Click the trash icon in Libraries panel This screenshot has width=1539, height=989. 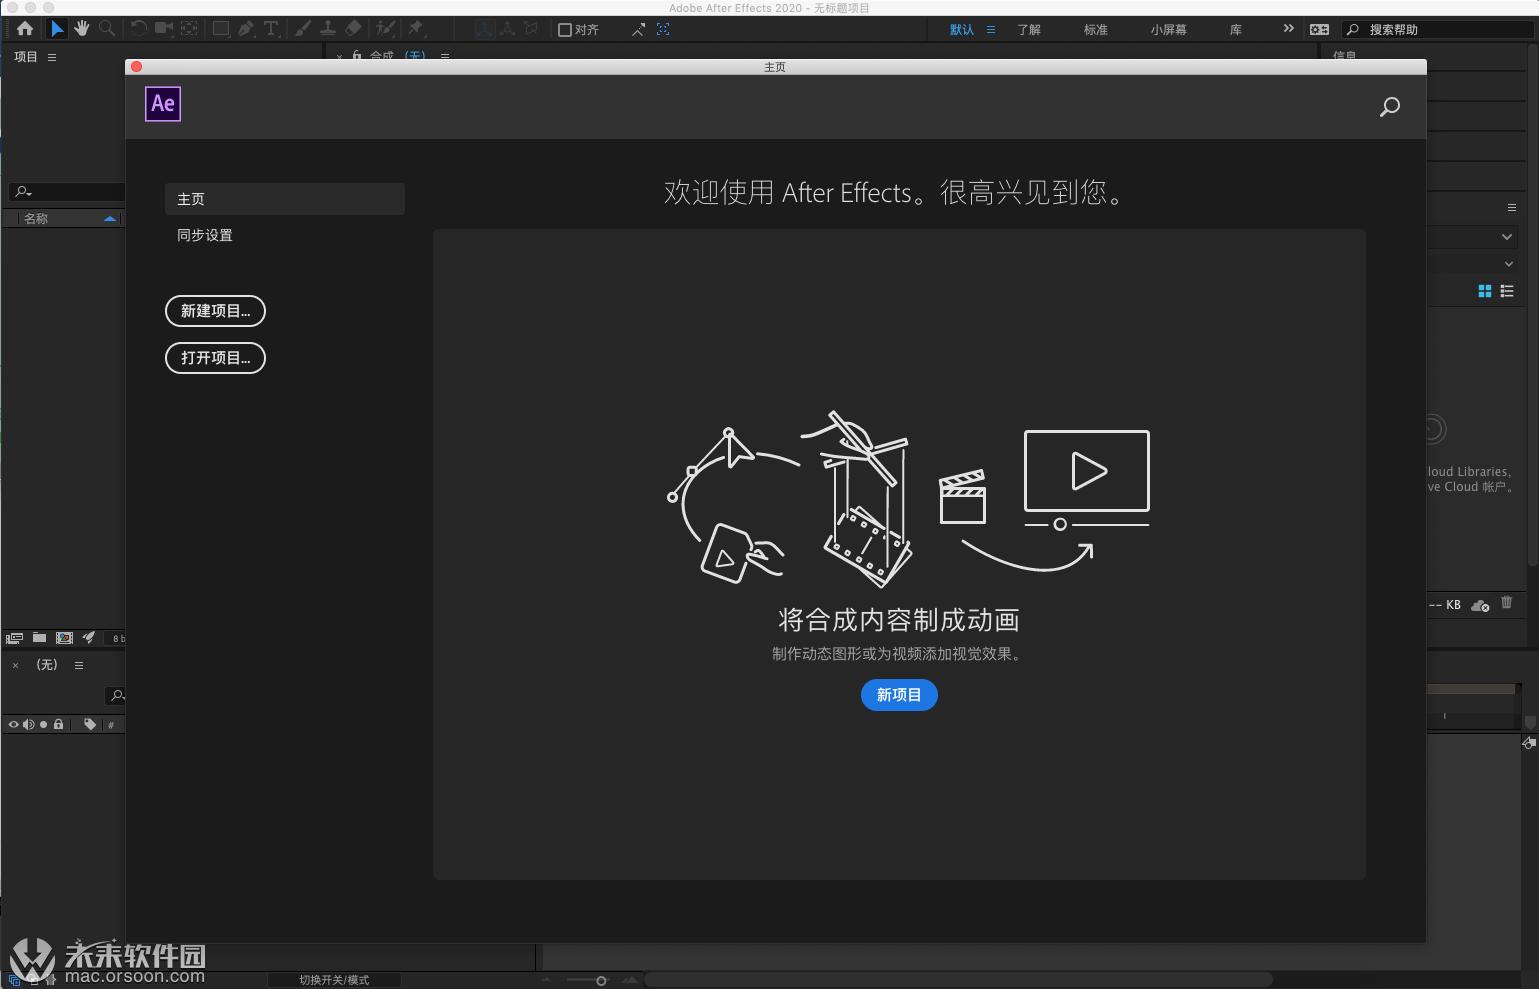point(1507,603)
